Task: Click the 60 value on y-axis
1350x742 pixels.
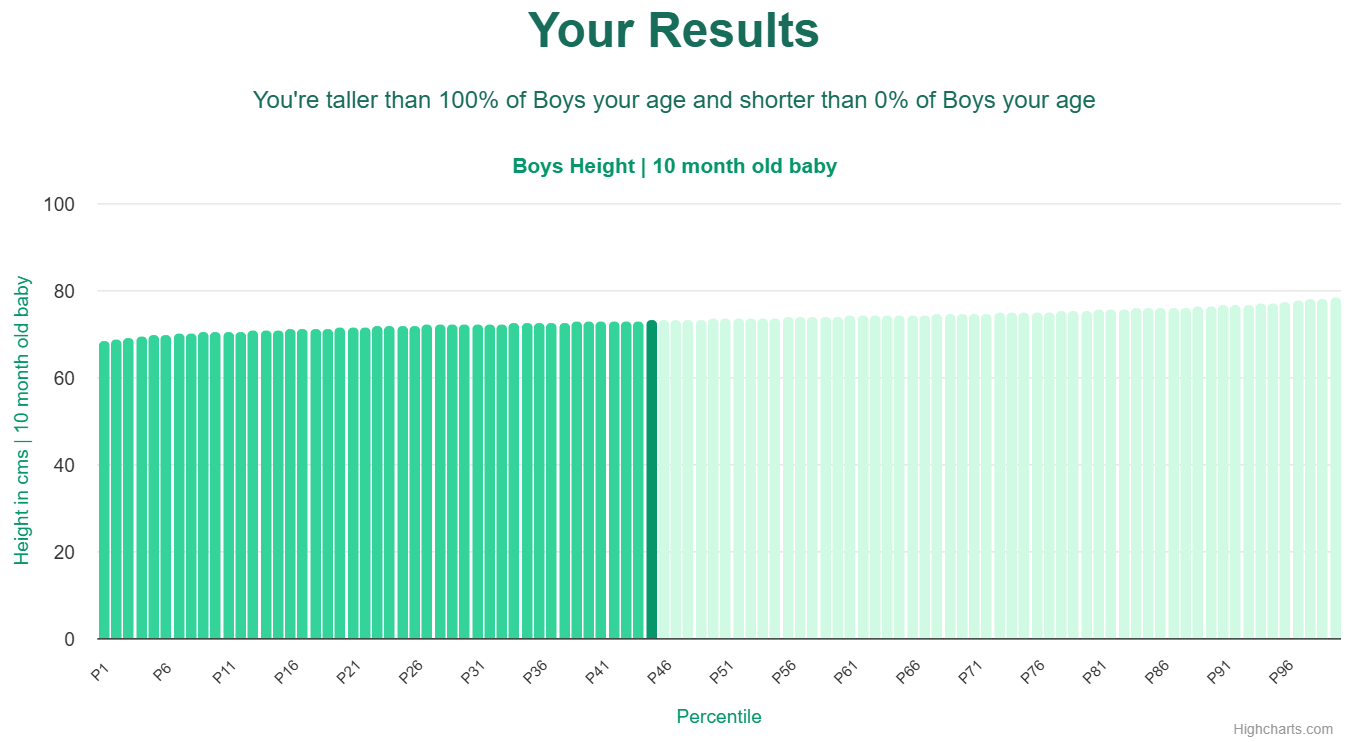Action: 63,378
